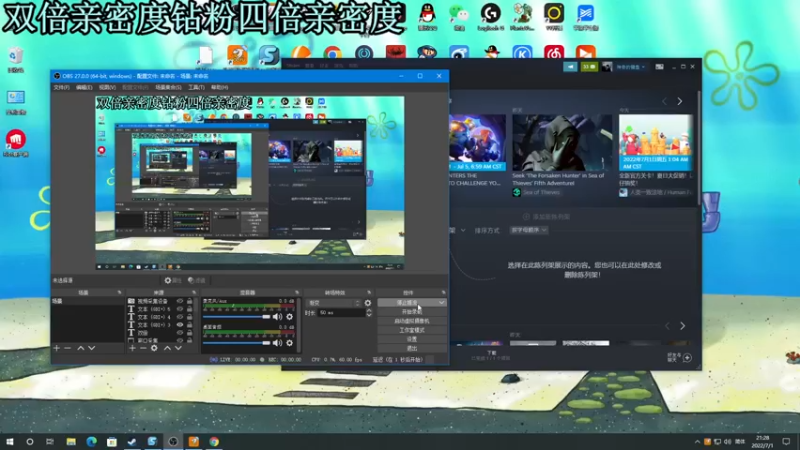Open desktop audio settings gear
The height and width of the screenshot is (450, 800).
click(290, 343)
